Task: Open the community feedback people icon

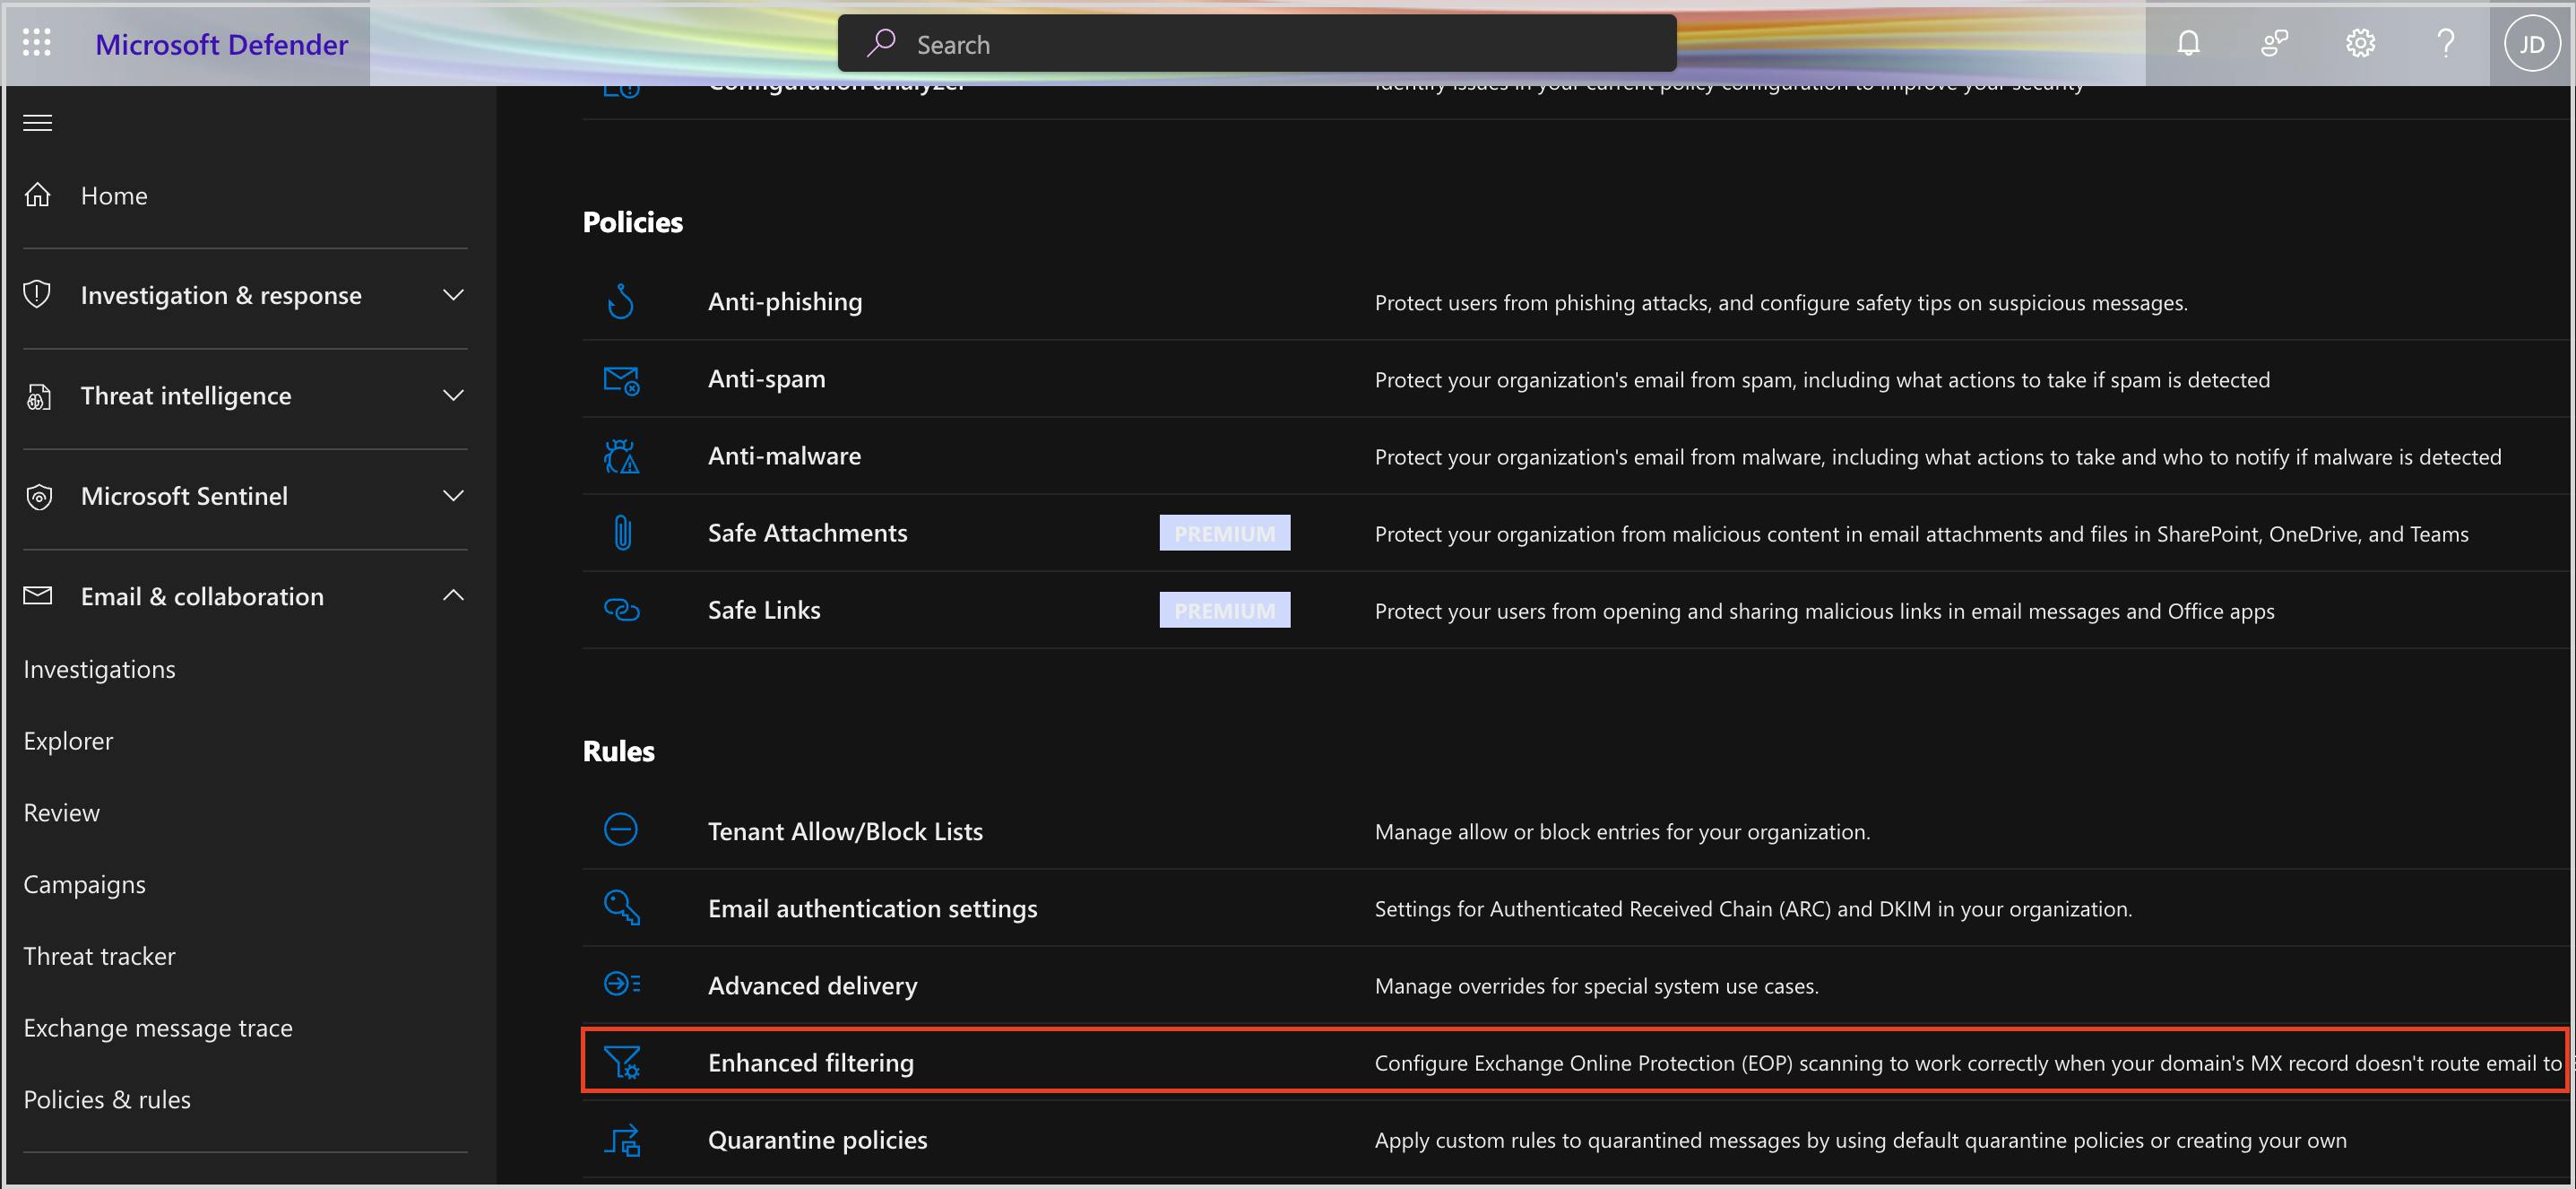Action: tap(2274, 43)
